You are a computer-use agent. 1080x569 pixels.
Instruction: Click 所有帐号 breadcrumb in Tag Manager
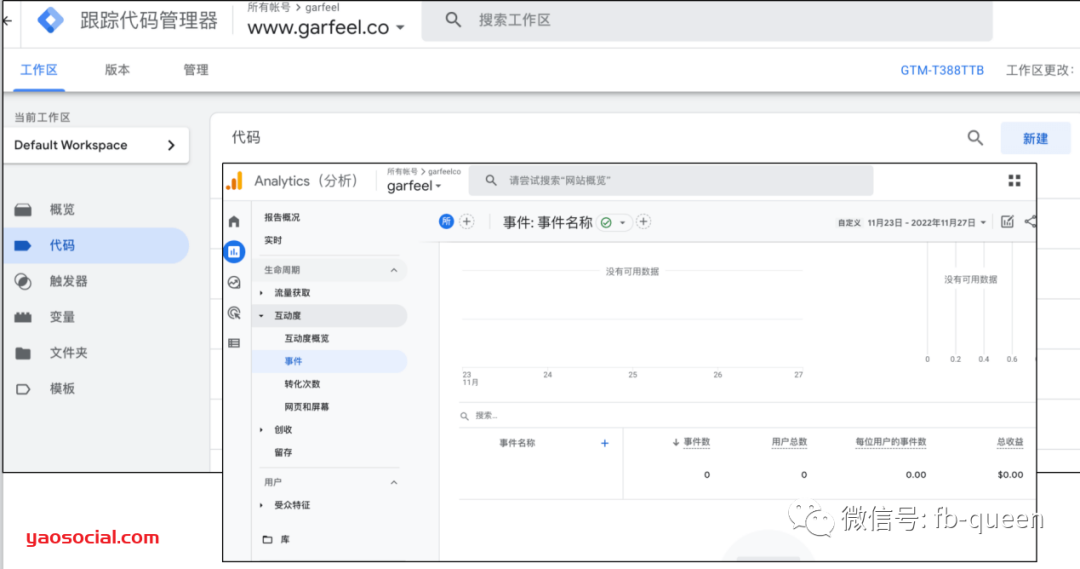[269, 8]
